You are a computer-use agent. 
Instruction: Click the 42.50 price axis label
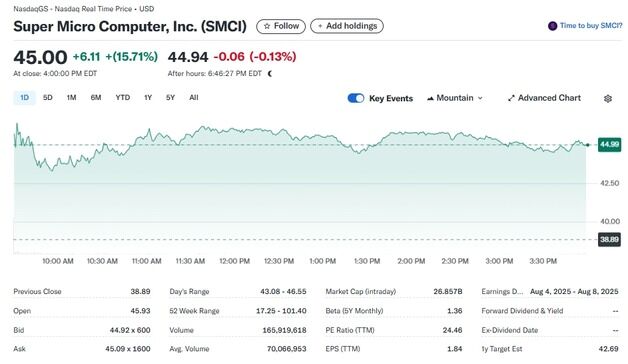[x=610, y=183]
